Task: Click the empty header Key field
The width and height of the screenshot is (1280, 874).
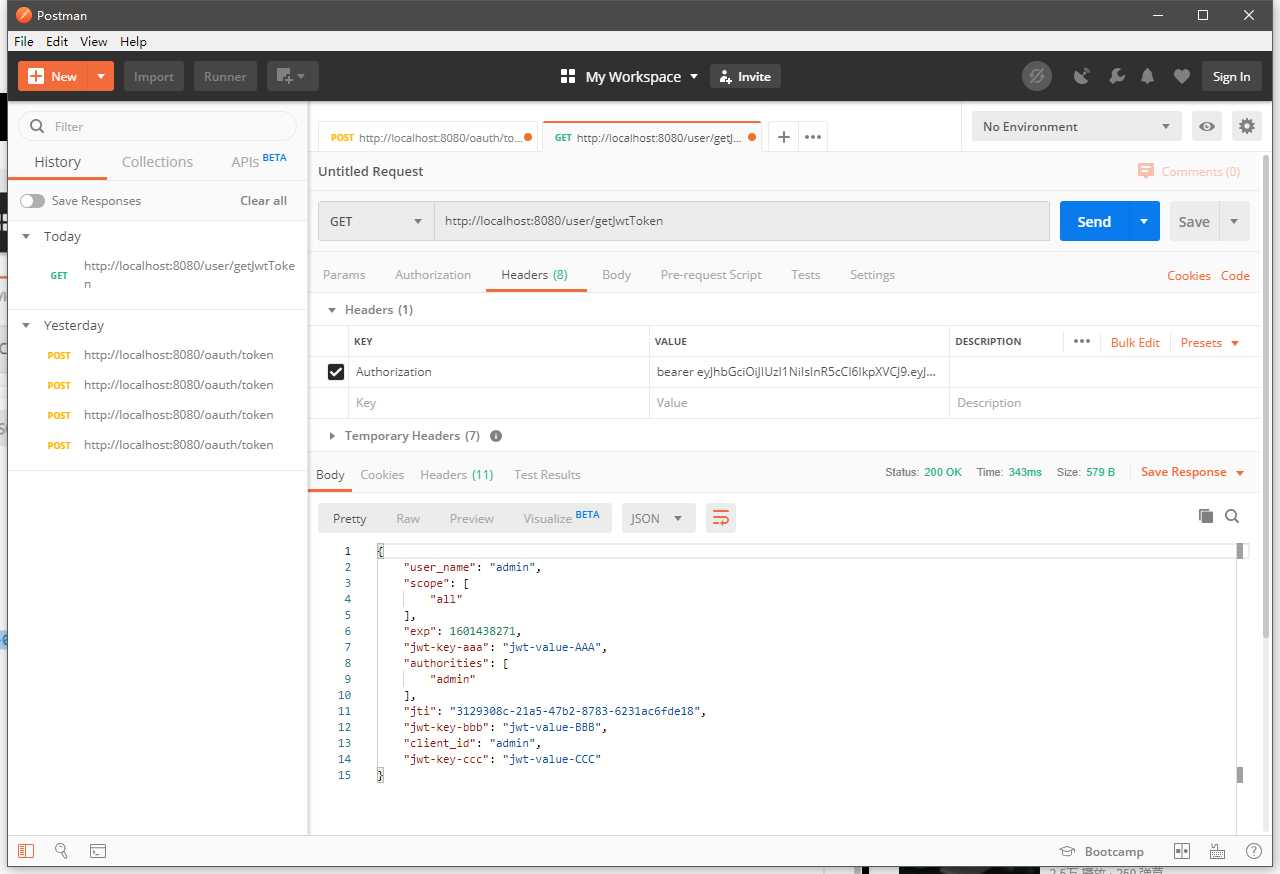Action: [499, 403]
